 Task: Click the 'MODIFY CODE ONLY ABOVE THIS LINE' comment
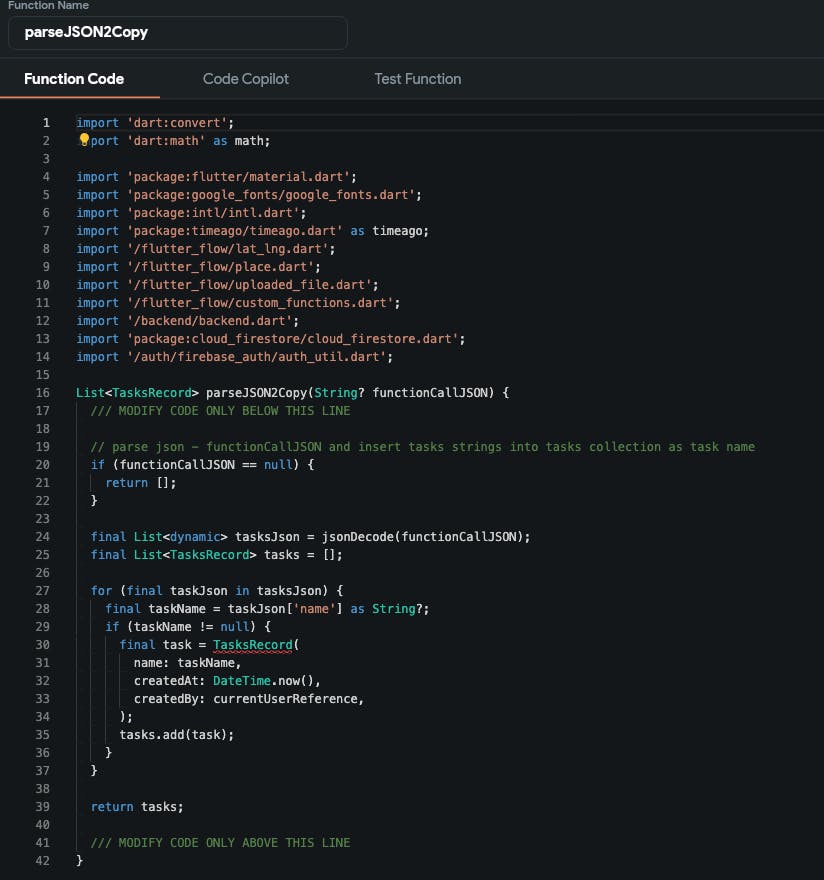[220, 843]
